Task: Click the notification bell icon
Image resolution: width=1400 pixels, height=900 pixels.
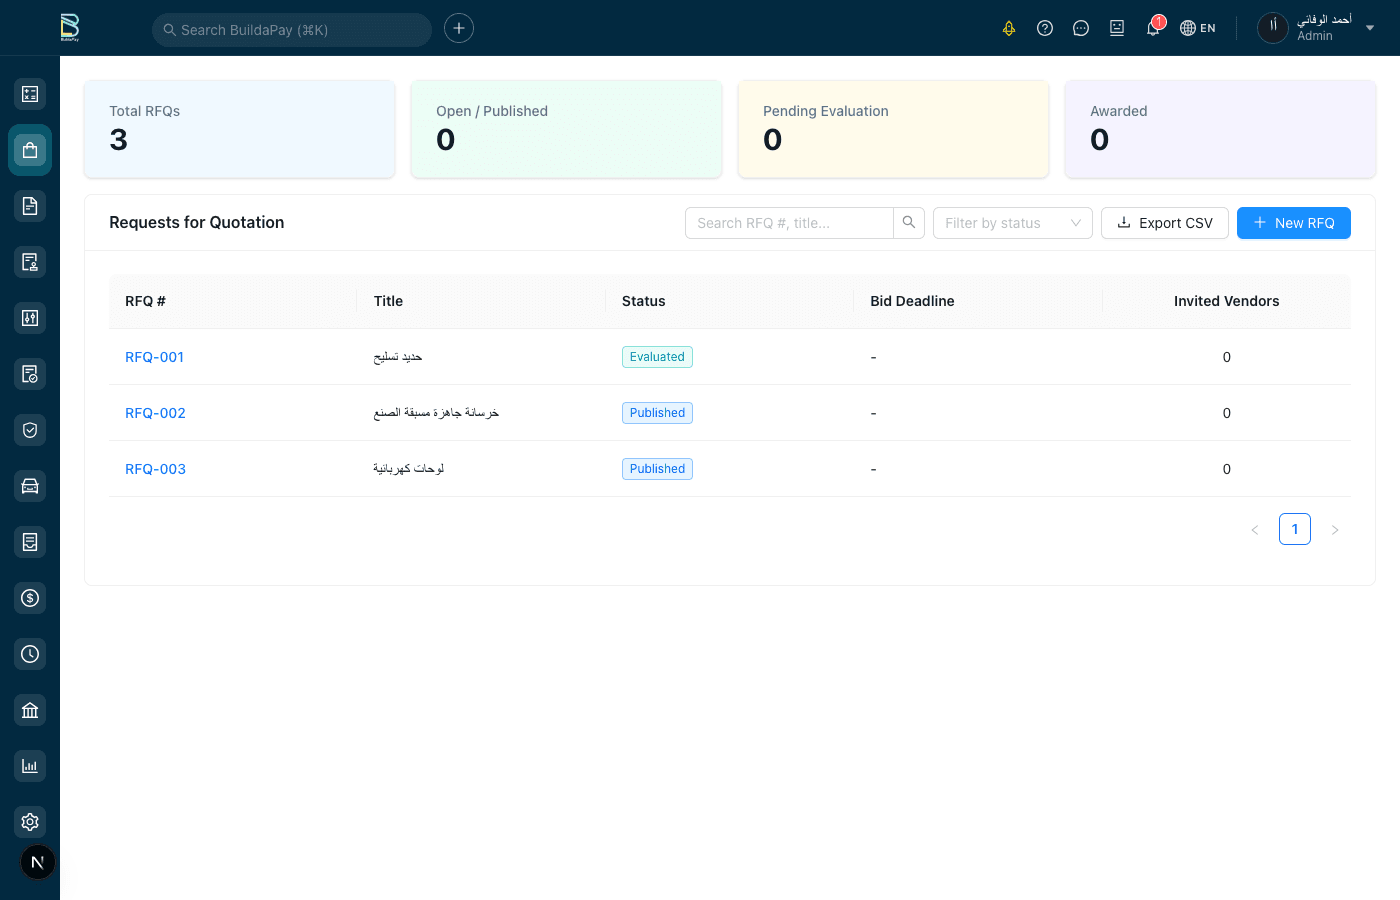Action: pyautogui.click(x=1153, y=28)
